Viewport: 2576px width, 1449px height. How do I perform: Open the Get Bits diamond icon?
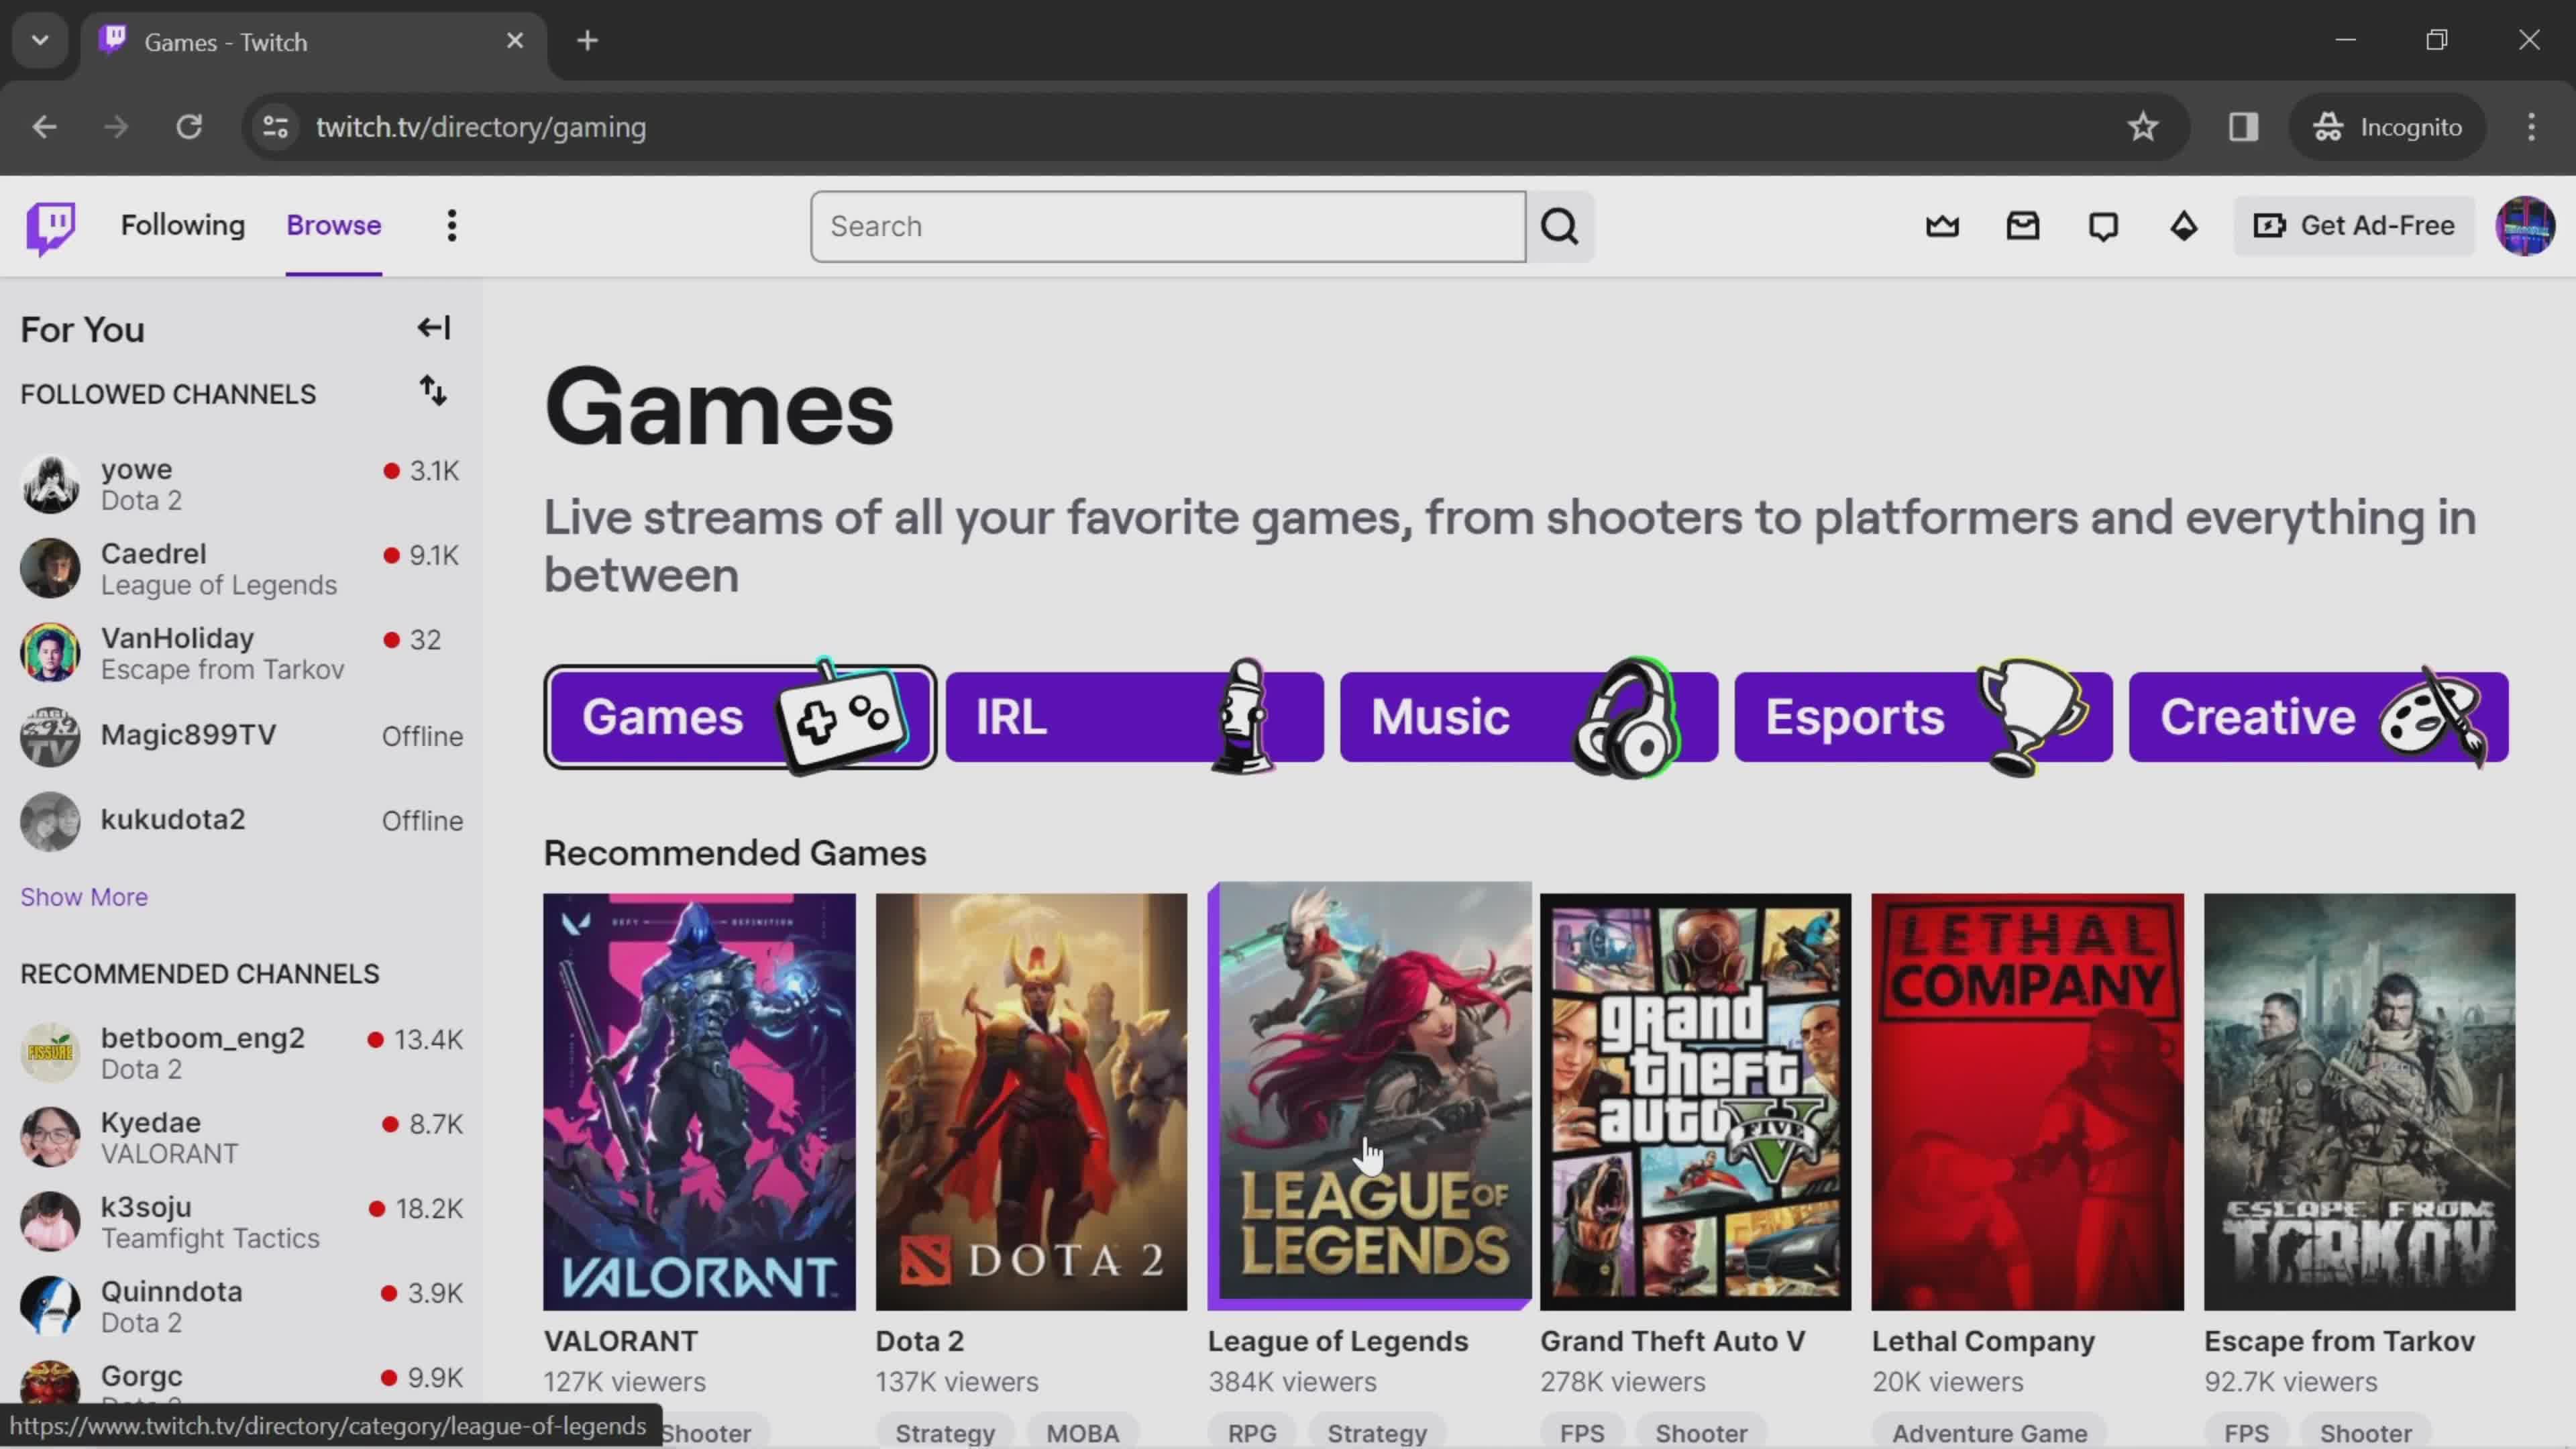click(x=2183, y=227)
